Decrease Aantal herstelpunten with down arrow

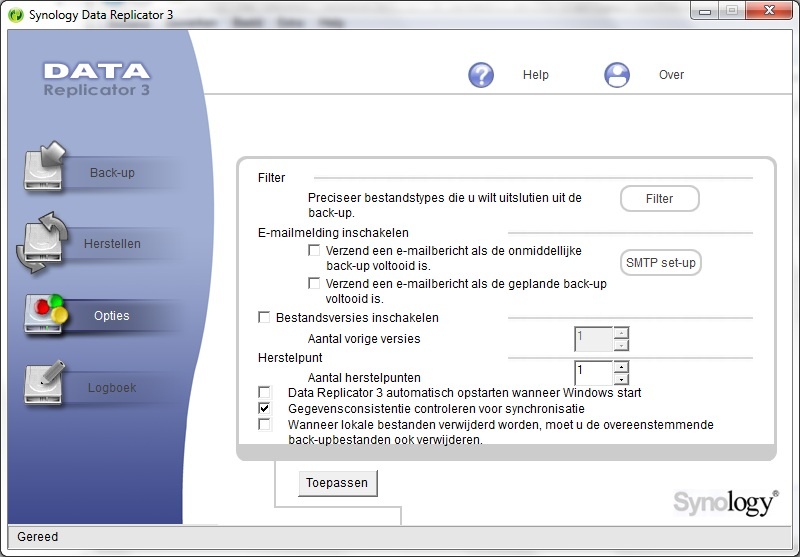[x=621, y=379]
